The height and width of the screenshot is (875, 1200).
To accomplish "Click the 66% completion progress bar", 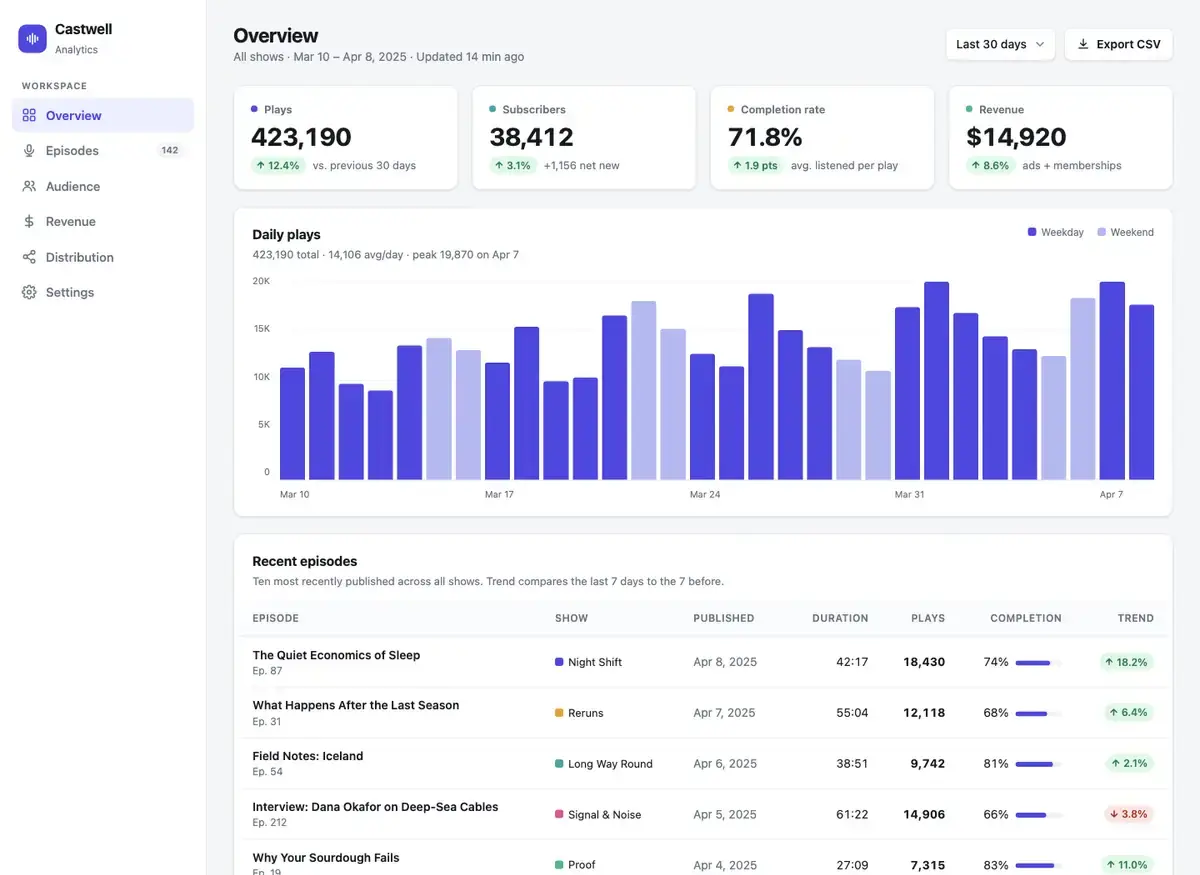I will 1038,815.
